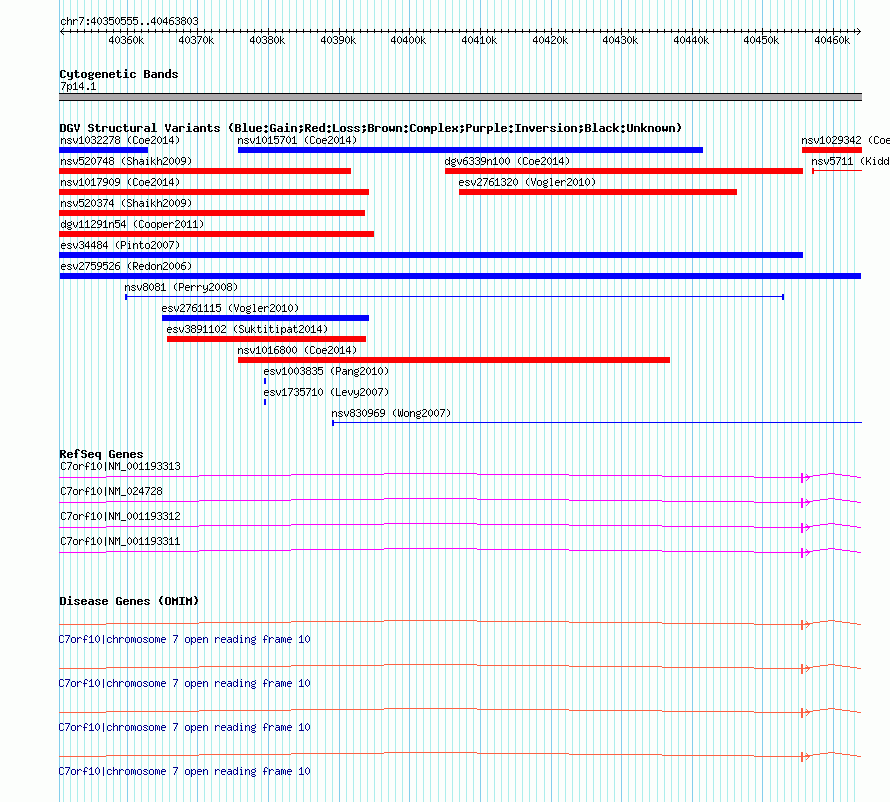Click the nsv1032278 (Coe2014) blue gain bar
Screen dimensions: 890x802
[x=103, y=150]
